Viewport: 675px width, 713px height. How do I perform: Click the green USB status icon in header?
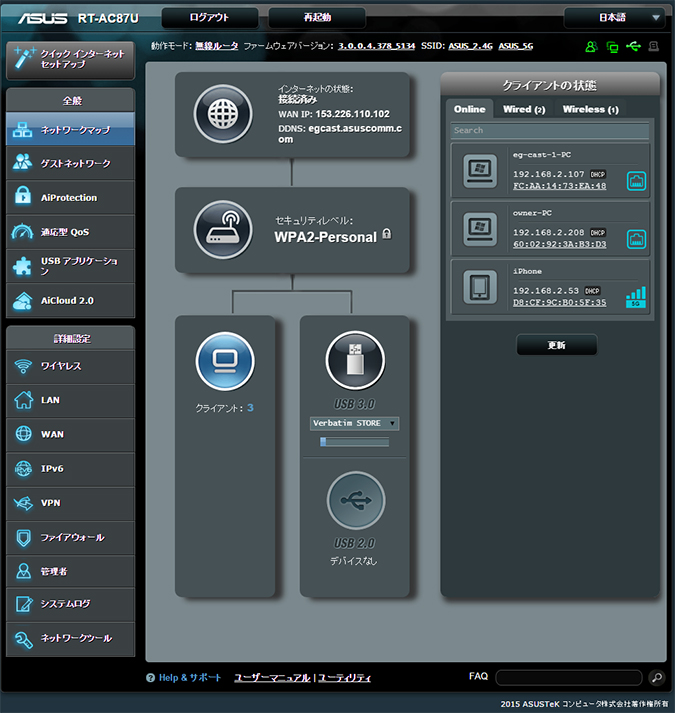633,46
